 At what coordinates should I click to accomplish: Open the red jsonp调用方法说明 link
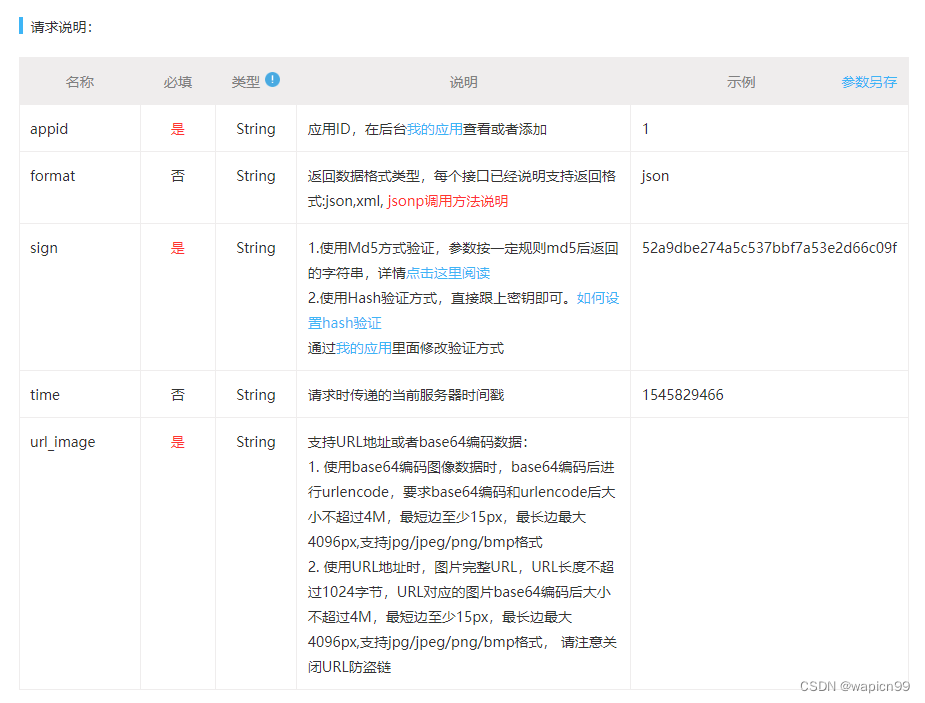pos(448,201)
